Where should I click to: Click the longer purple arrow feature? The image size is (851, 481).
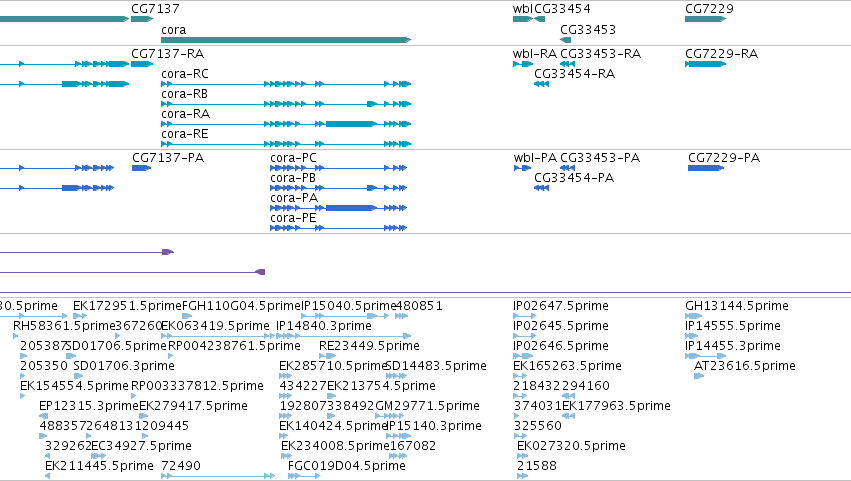[132, 272]
